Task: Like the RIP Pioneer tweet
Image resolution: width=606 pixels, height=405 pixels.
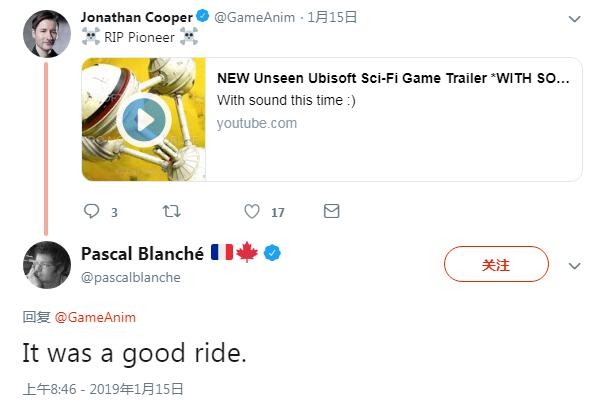Action: [252, 211]
